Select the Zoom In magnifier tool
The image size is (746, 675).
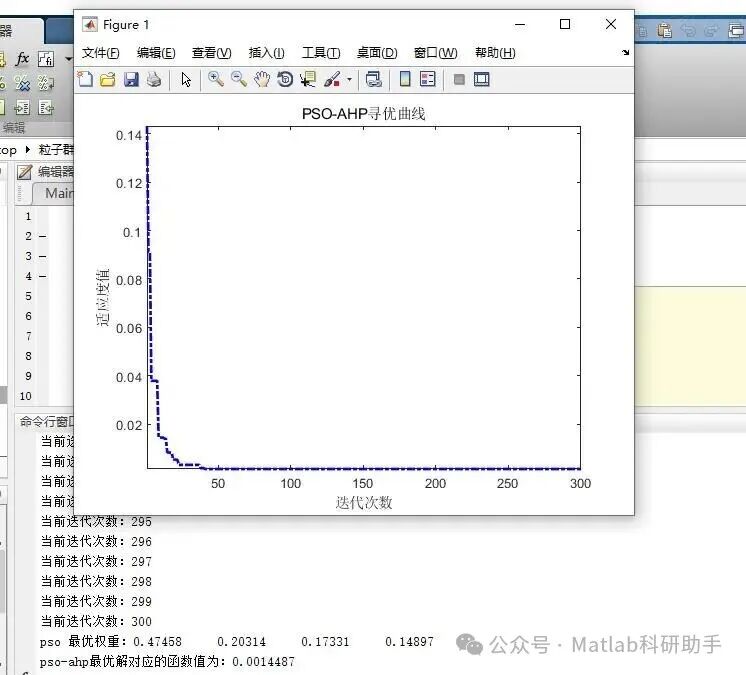click(x=216, y=79)
